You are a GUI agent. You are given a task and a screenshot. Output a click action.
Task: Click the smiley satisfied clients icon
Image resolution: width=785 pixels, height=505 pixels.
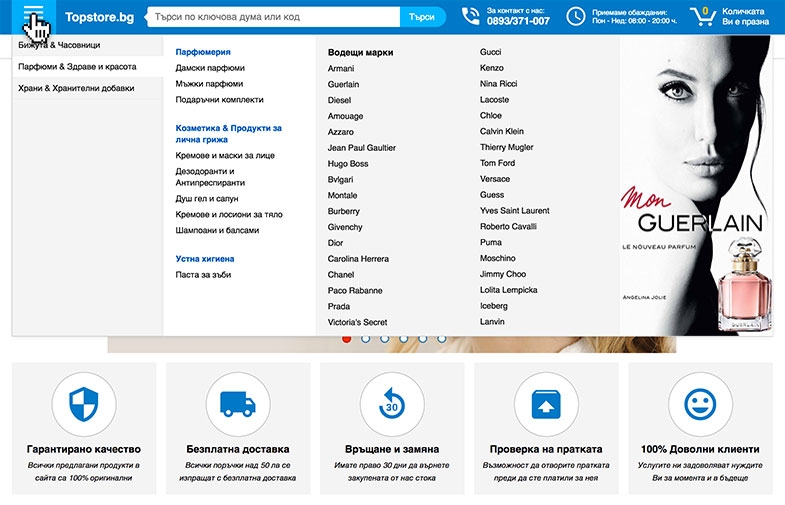[700, 404]
